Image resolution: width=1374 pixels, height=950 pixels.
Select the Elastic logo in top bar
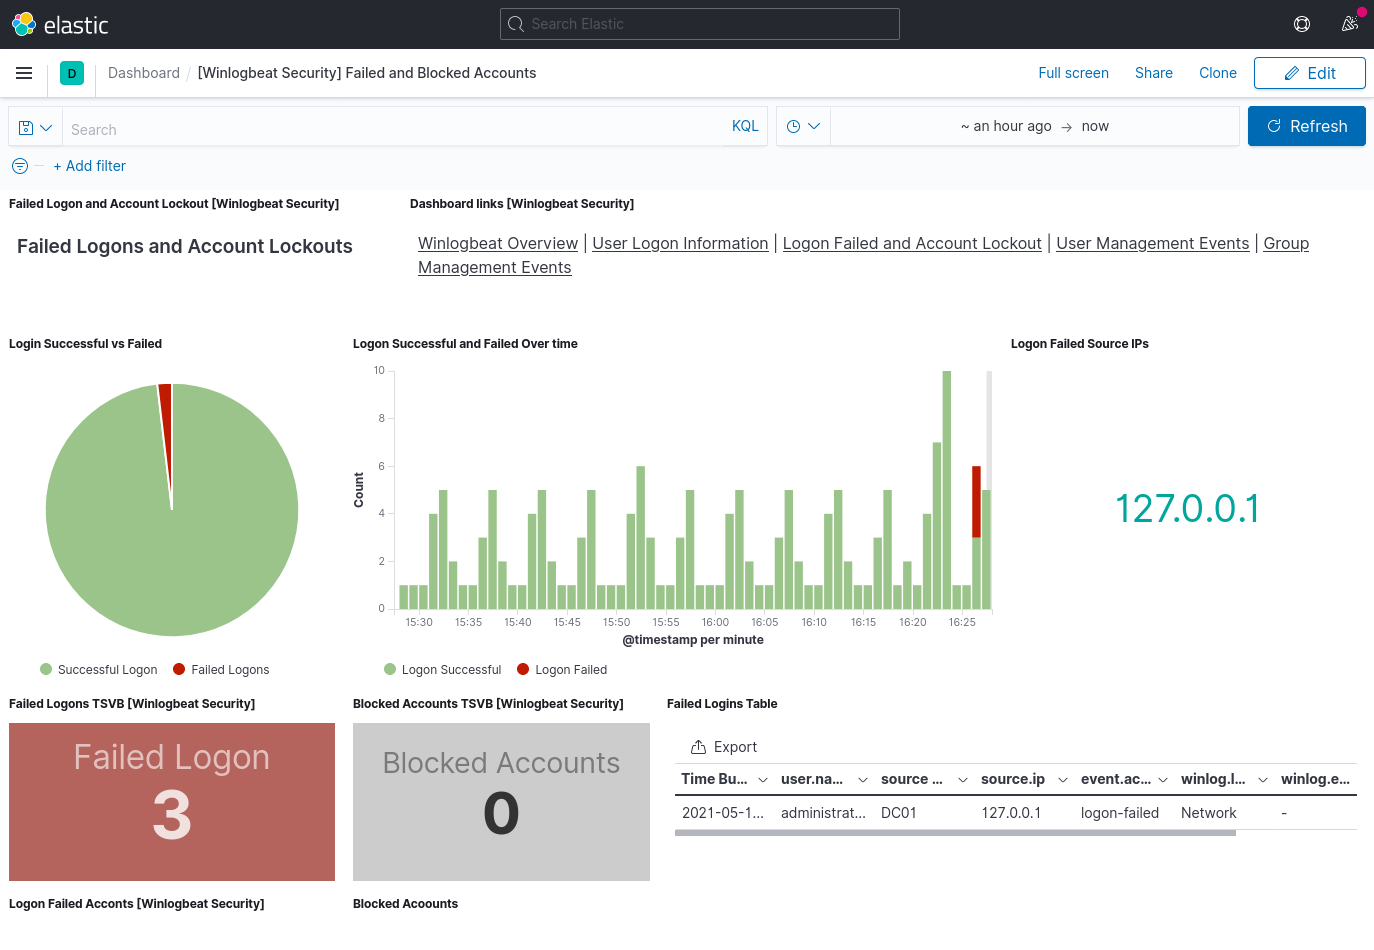(22, 23)
